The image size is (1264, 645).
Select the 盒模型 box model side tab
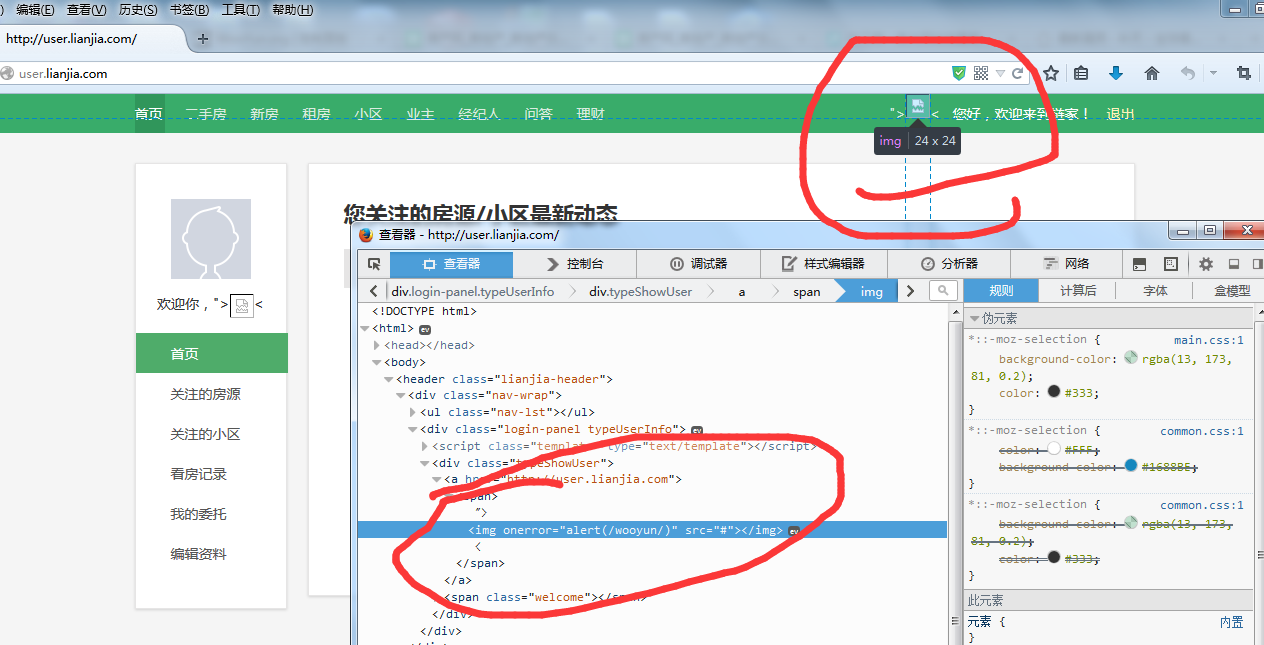click(x=1231, y=291)
